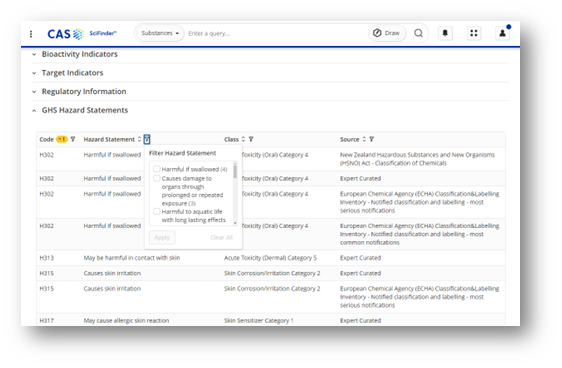Click May be harmful in contact with skin
The width and height of the screenshot is (562, 368).
(132, 258)
